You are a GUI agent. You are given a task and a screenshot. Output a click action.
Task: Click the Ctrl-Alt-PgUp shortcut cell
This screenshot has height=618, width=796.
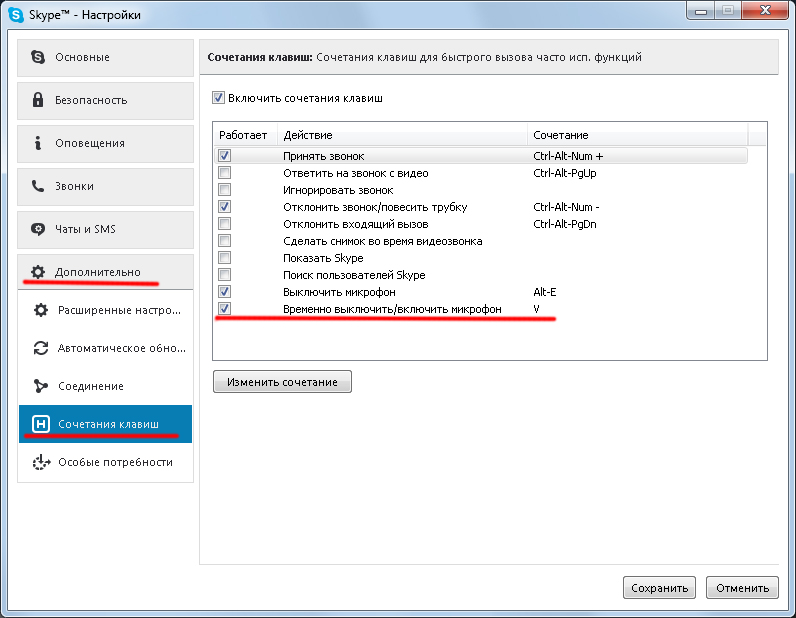565,173
